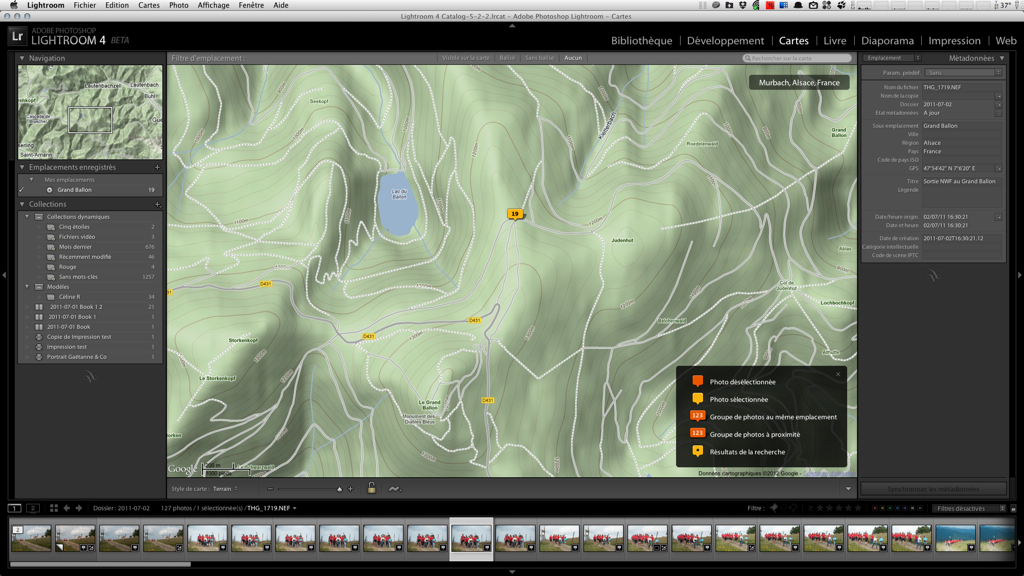Open the Affichage menu
This screenshot has height=576, width=1024.
(213, 5)
